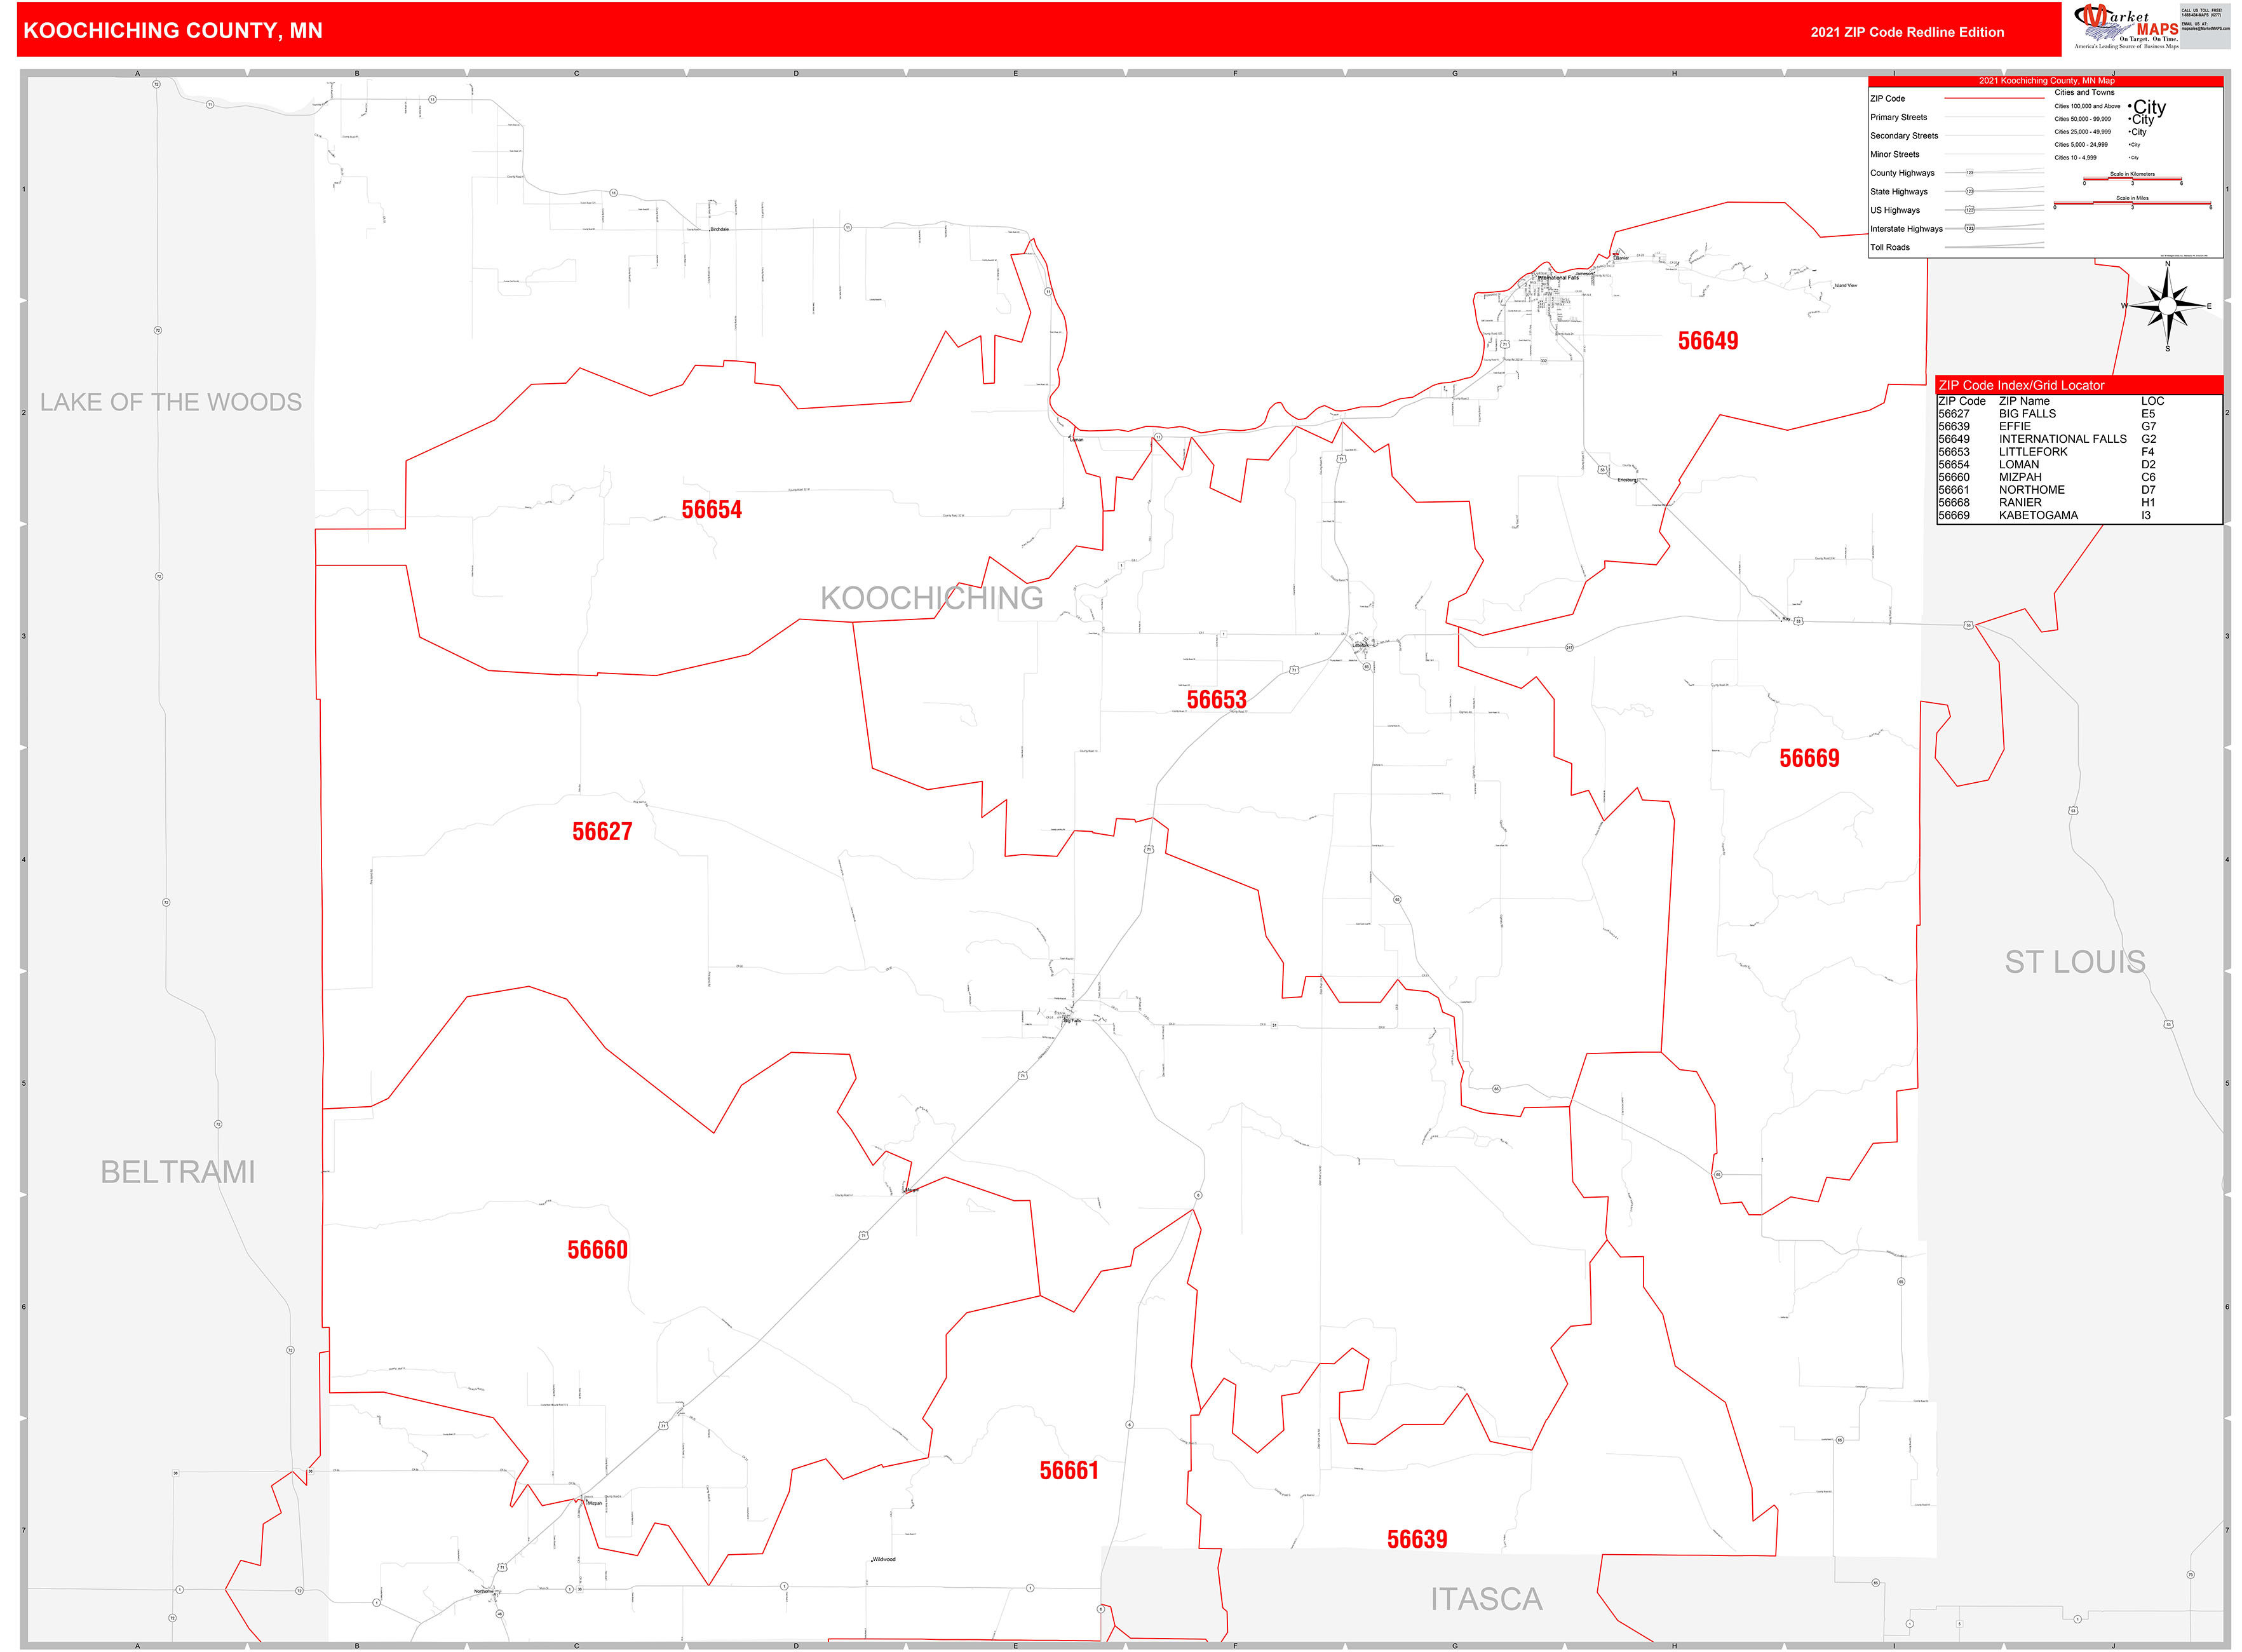Select the County Highways shield icon in legend
Viewport: 2242px width, 1652px height.
(x=1970, y=173)
